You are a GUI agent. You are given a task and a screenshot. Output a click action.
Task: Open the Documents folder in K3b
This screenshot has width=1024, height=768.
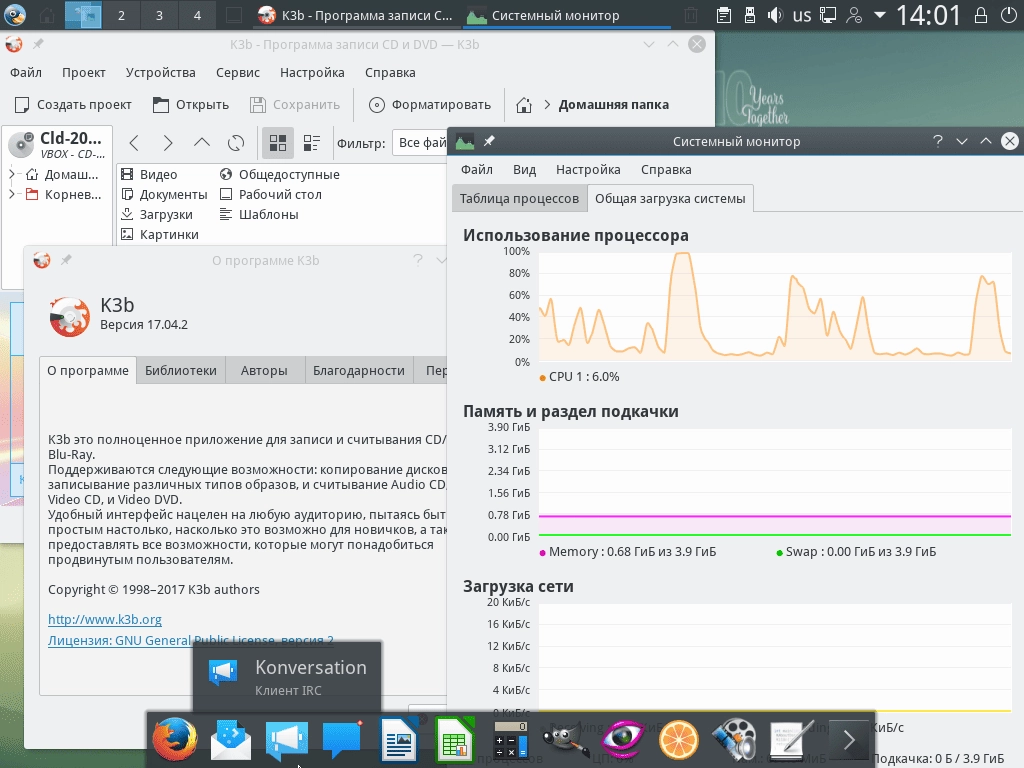point(165,195)
